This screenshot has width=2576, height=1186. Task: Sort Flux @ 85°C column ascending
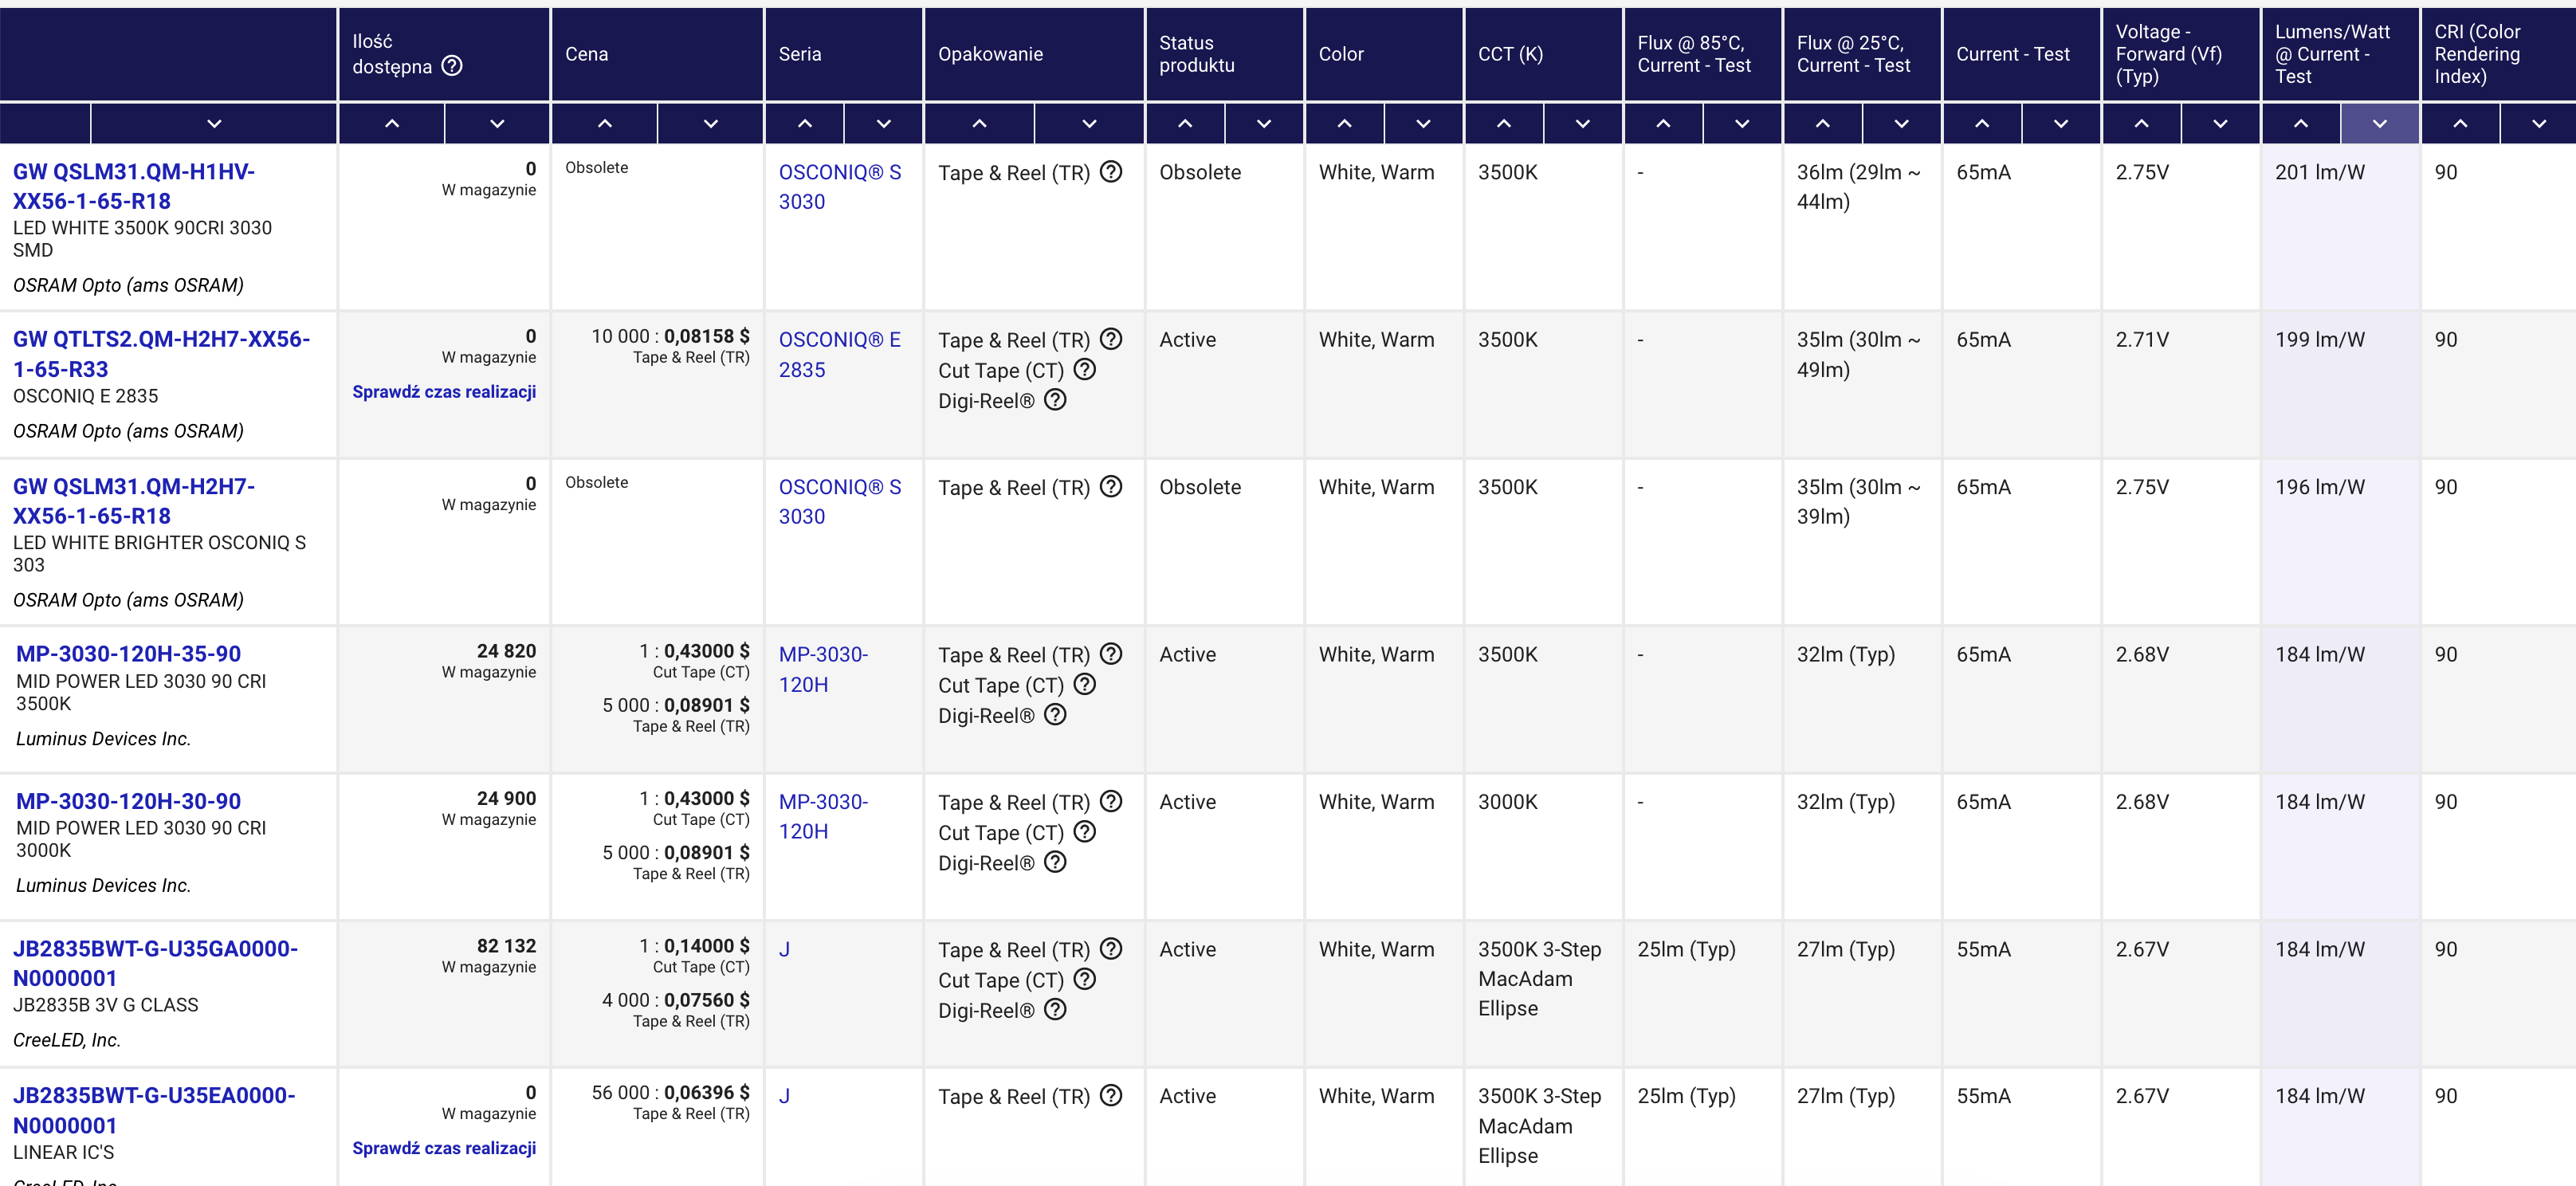pyautogui.click(x=1664, y=124)
